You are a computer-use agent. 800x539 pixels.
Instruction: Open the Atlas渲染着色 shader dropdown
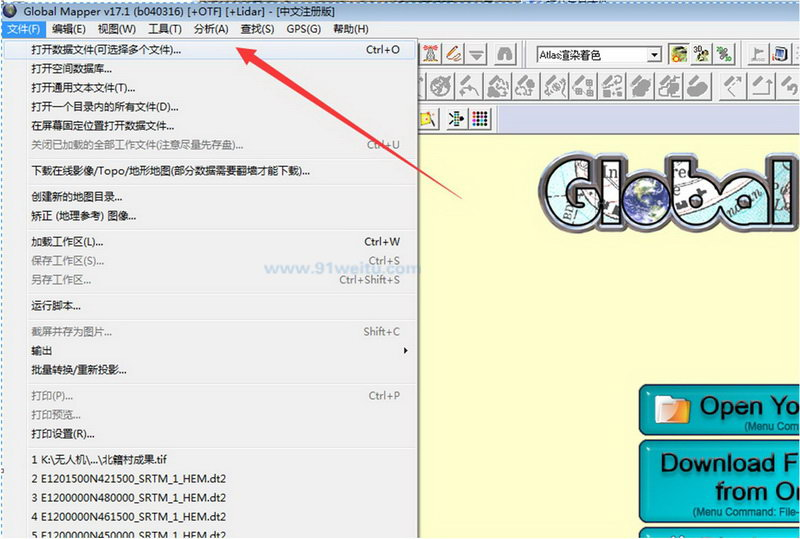point(654,55)
